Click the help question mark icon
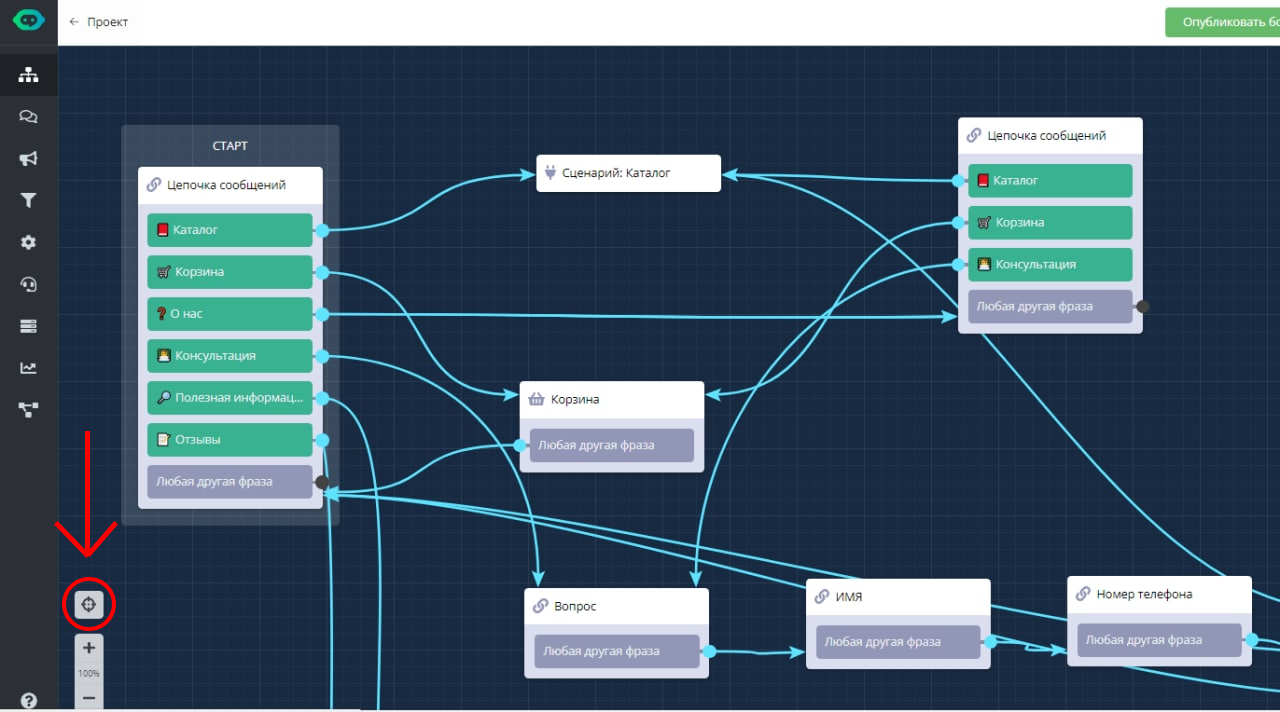Image resolution: width=1280 pixels, height=712 pixels. [28, 700]
